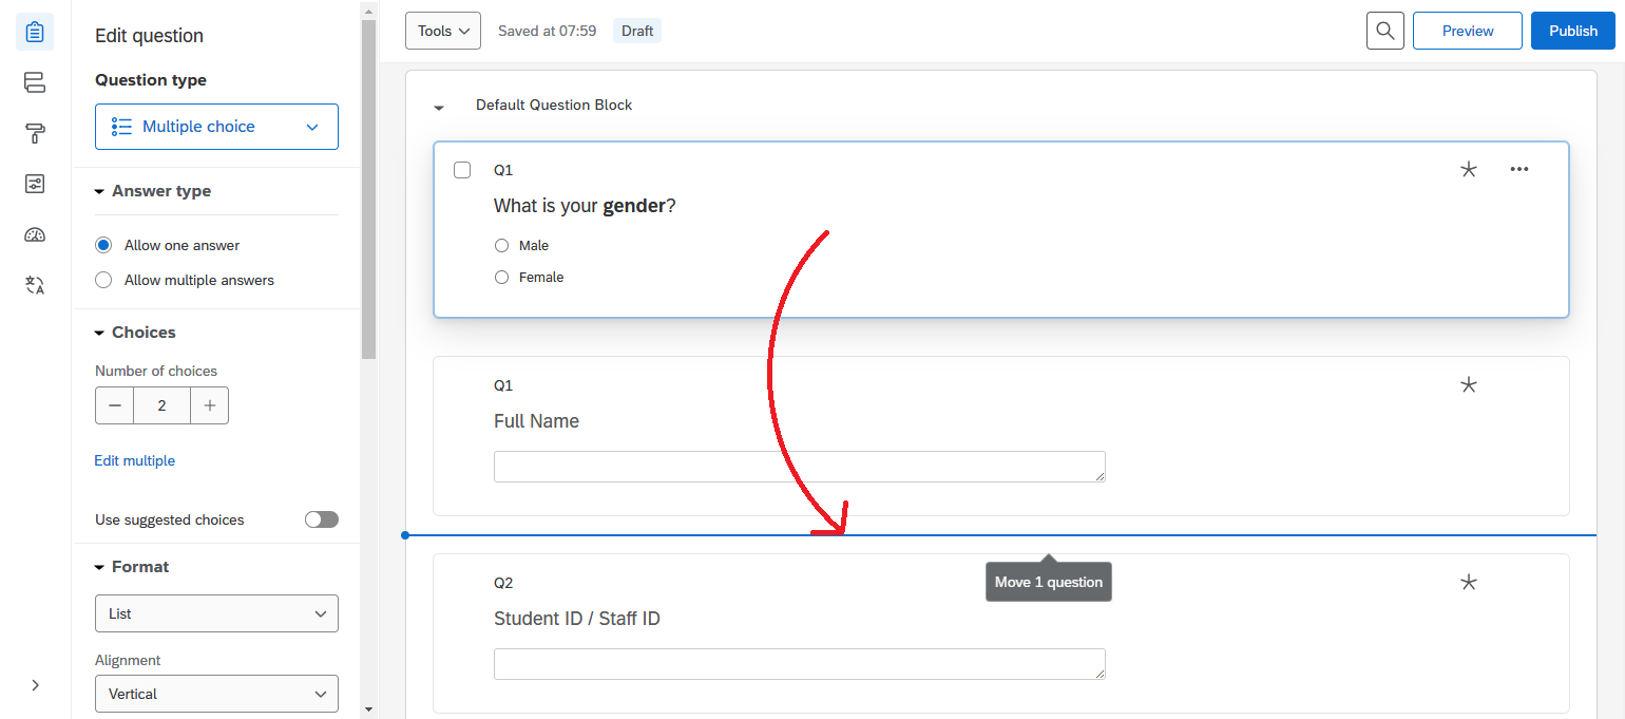The width and height of the screenshot is (1625, 719).
Task: Open the three-dot menu on gender question
Action: point(1519,169)
